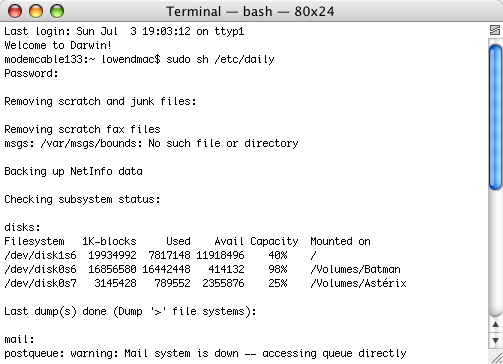The width and height of the screenshot is (503, 364).
Task: Click the 'Last dump(s) done' line
Action: [x=130, y=311]
